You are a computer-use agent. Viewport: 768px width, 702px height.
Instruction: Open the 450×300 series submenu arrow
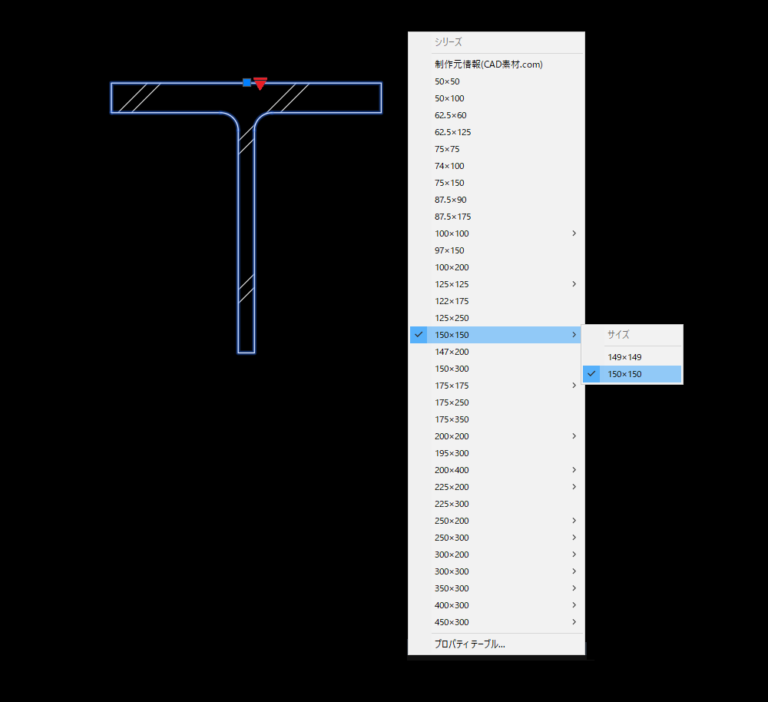pyautogui.click(x=573, y=622)
